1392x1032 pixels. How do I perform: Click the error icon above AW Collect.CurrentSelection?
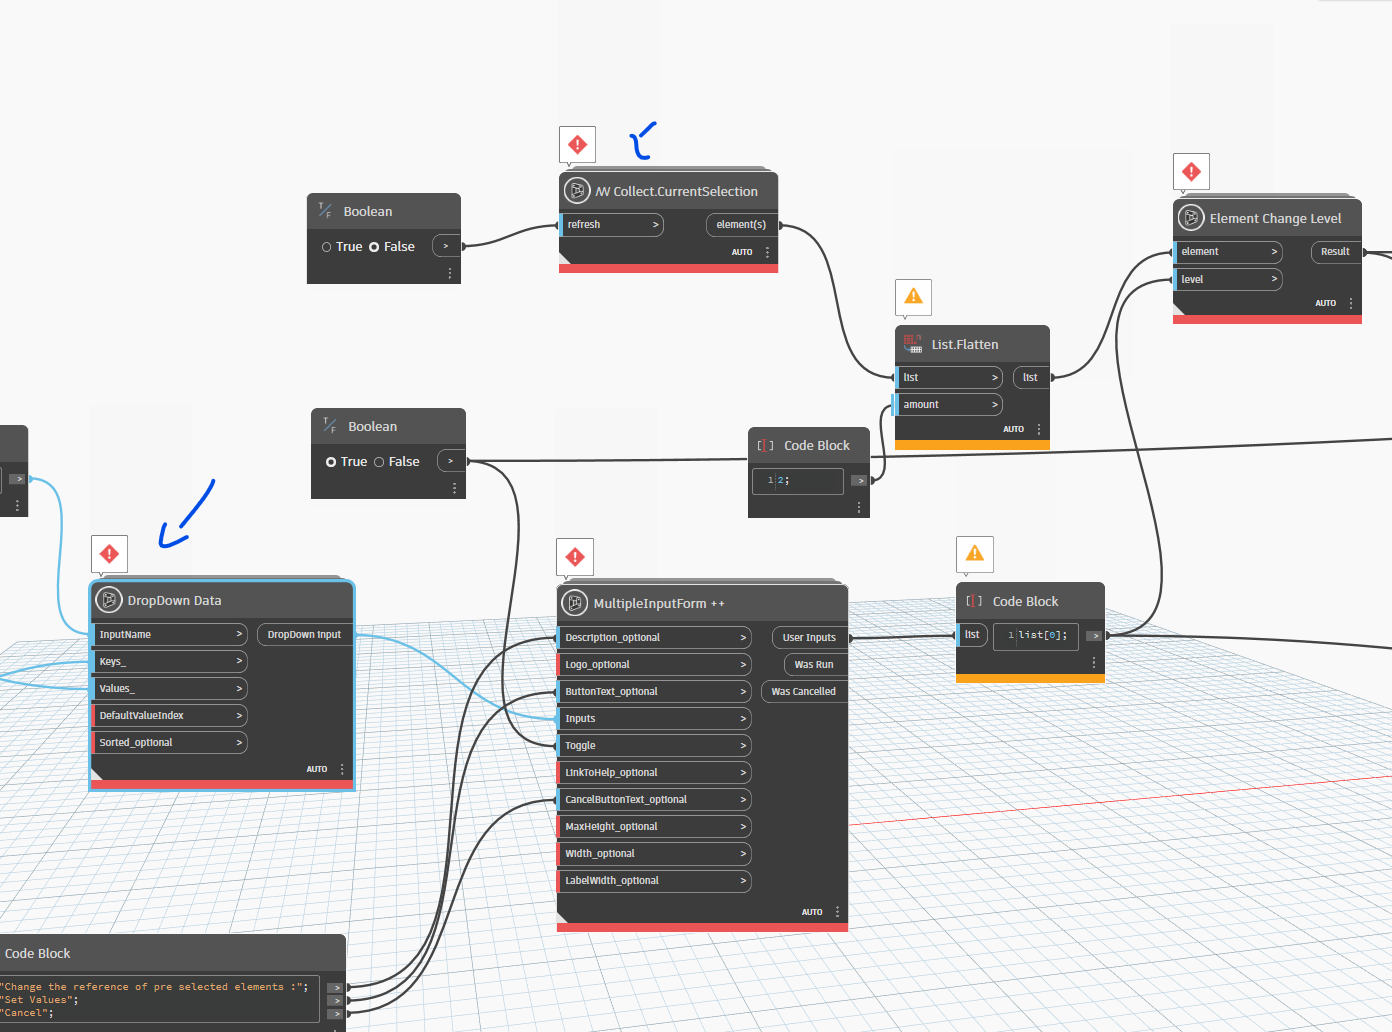[577, 144]
